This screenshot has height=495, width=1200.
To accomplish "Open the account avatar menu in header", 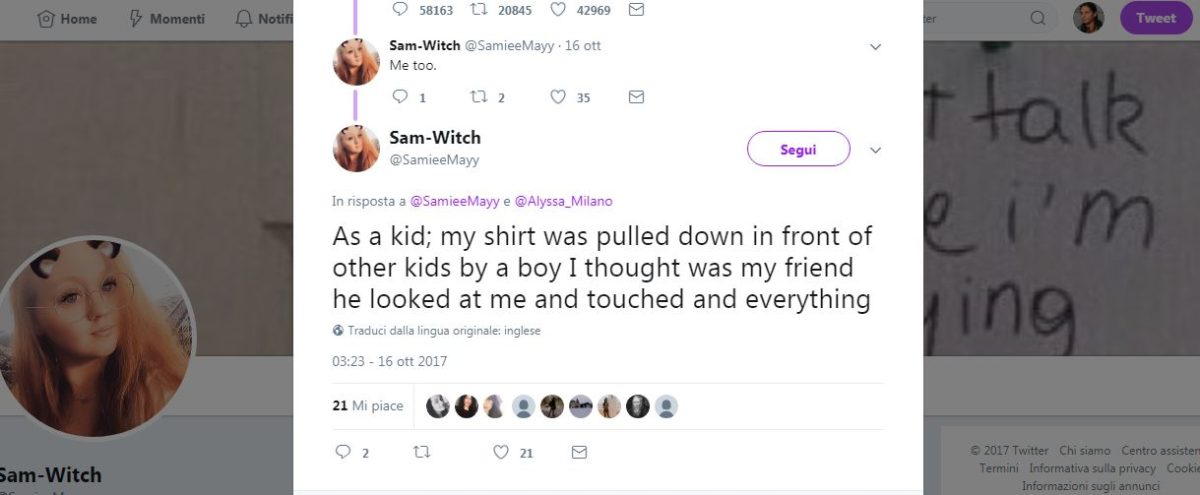I will [1088, 18].
